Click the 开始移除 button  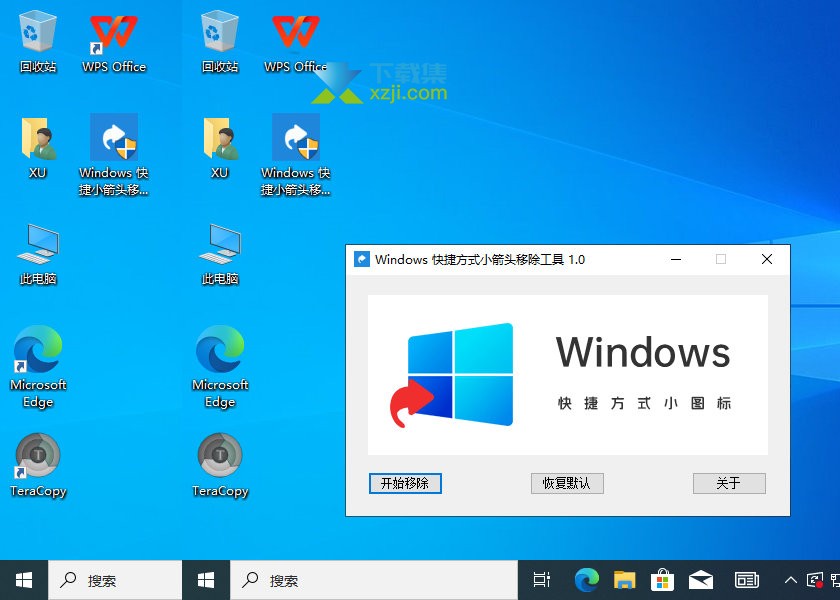point(405,483)
